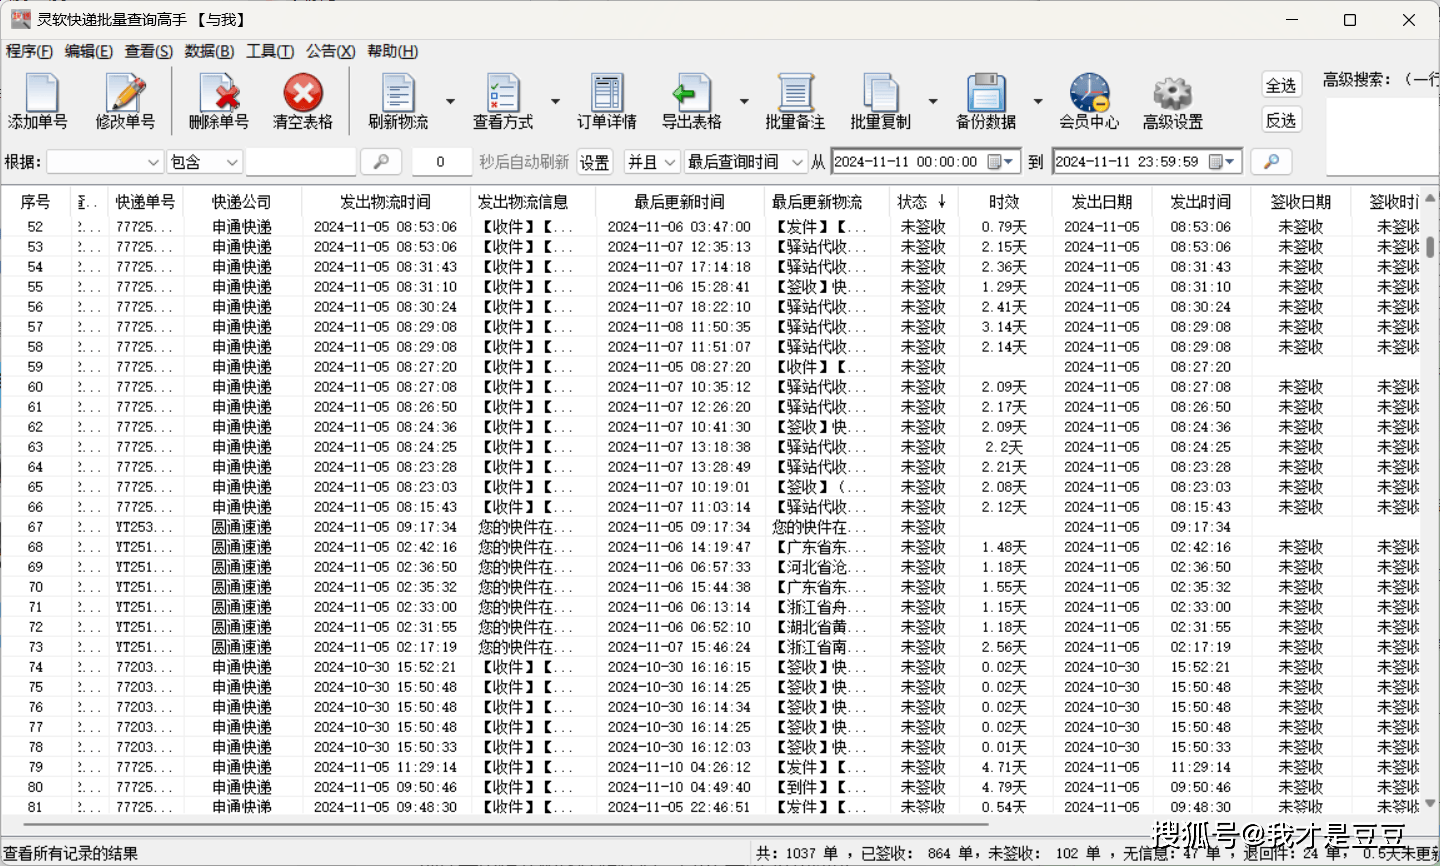Click time cell 2024-10-30 16:12:03

coord(679,747)
